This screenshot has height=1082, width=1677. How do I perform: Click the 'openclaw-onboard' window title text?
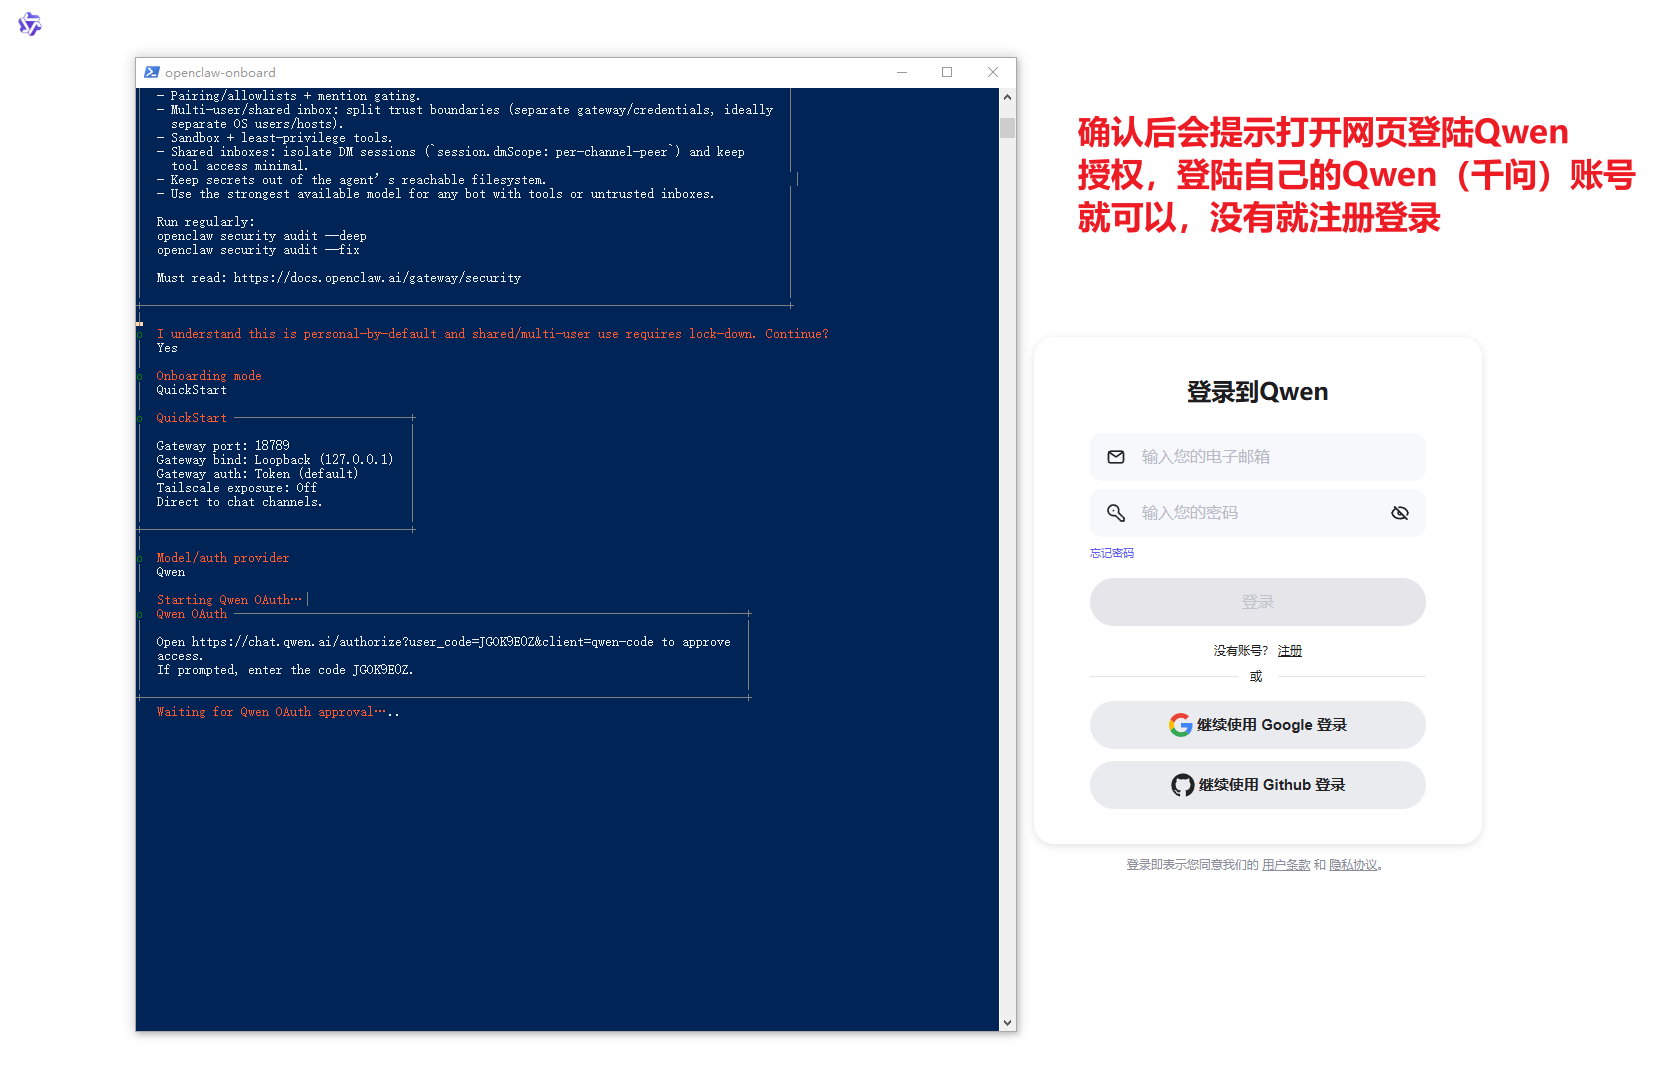[220, 73]
